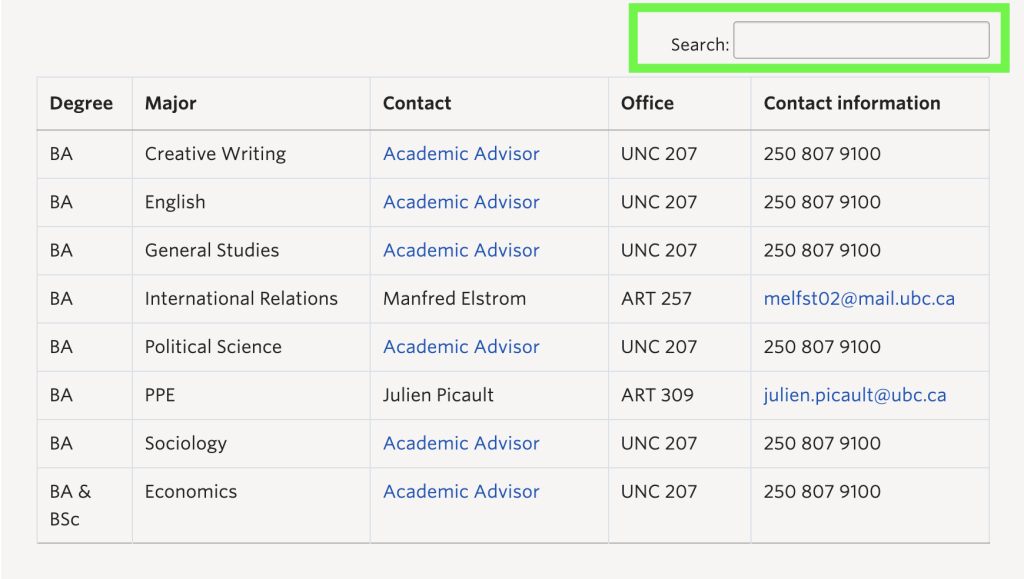The height and width of the screenshot is (579, 1024).
Task: Open Academic Advisor link for Economics
Action: 461,492
